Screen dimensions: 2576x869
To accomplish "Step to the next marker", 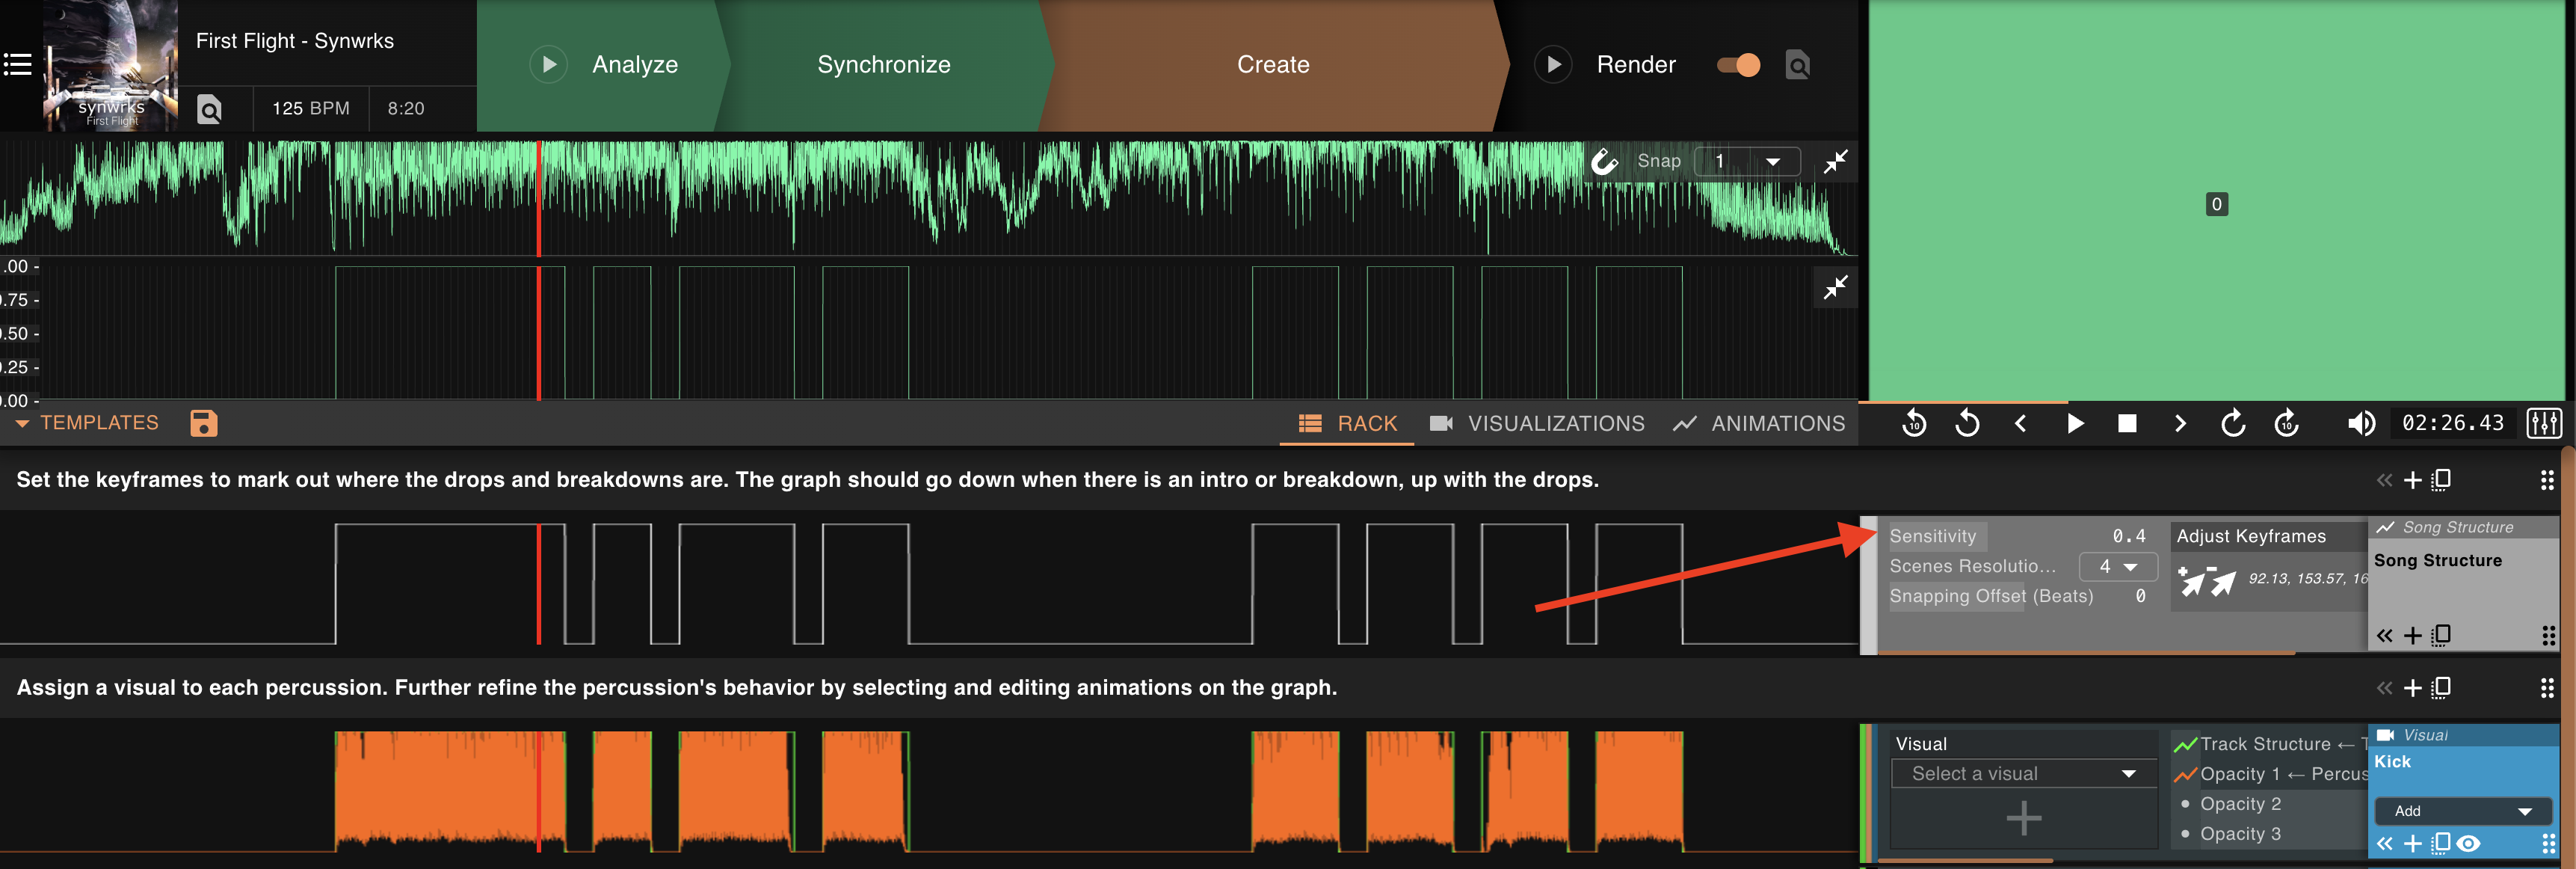I will pos(2180,424).
